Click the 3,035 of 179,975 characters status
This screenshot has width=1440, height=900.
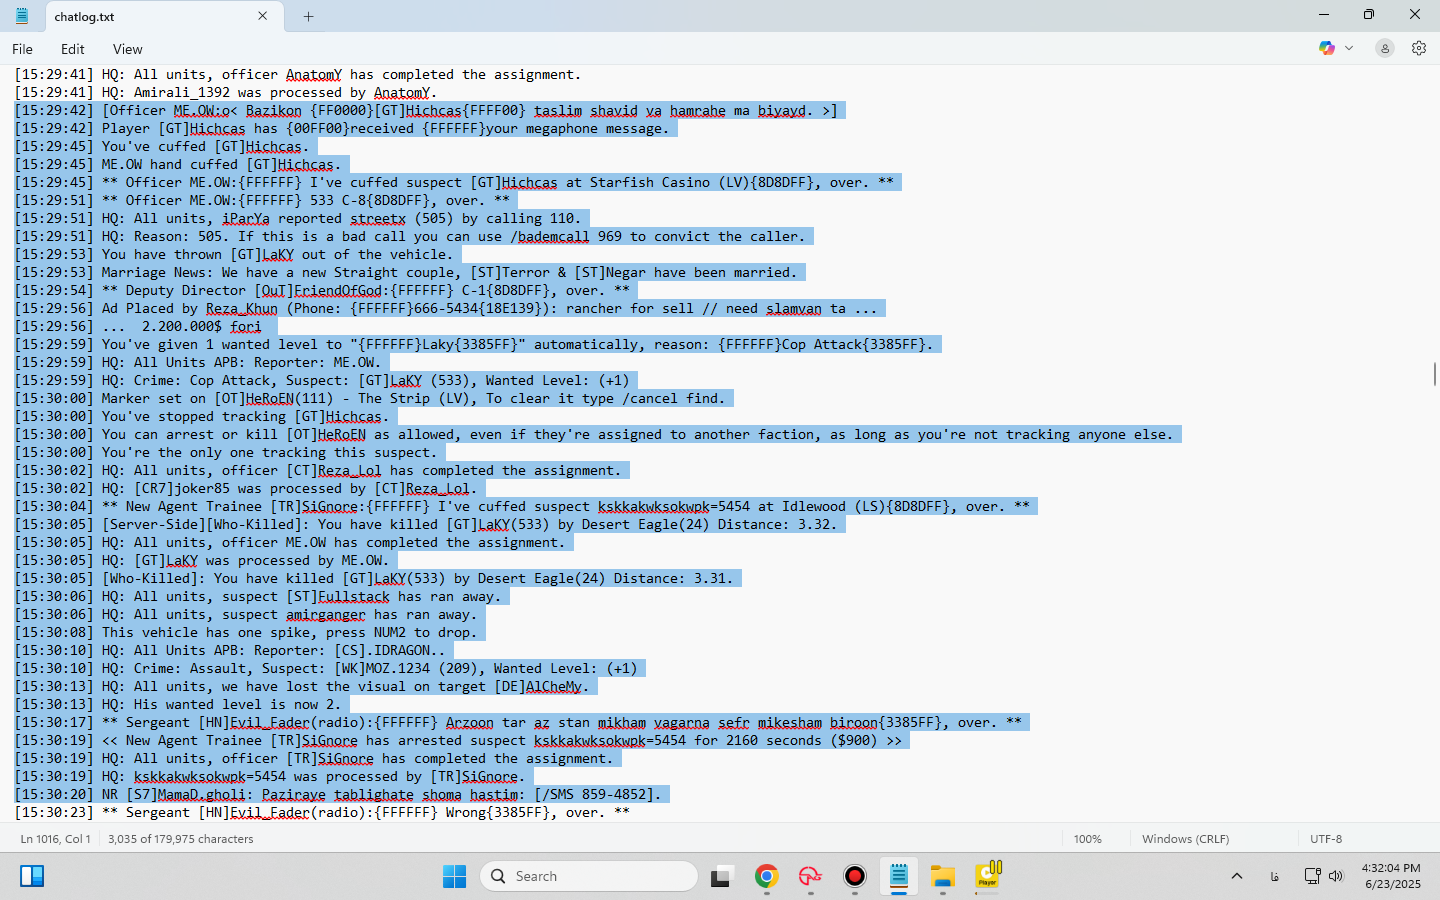pos(181,839)
